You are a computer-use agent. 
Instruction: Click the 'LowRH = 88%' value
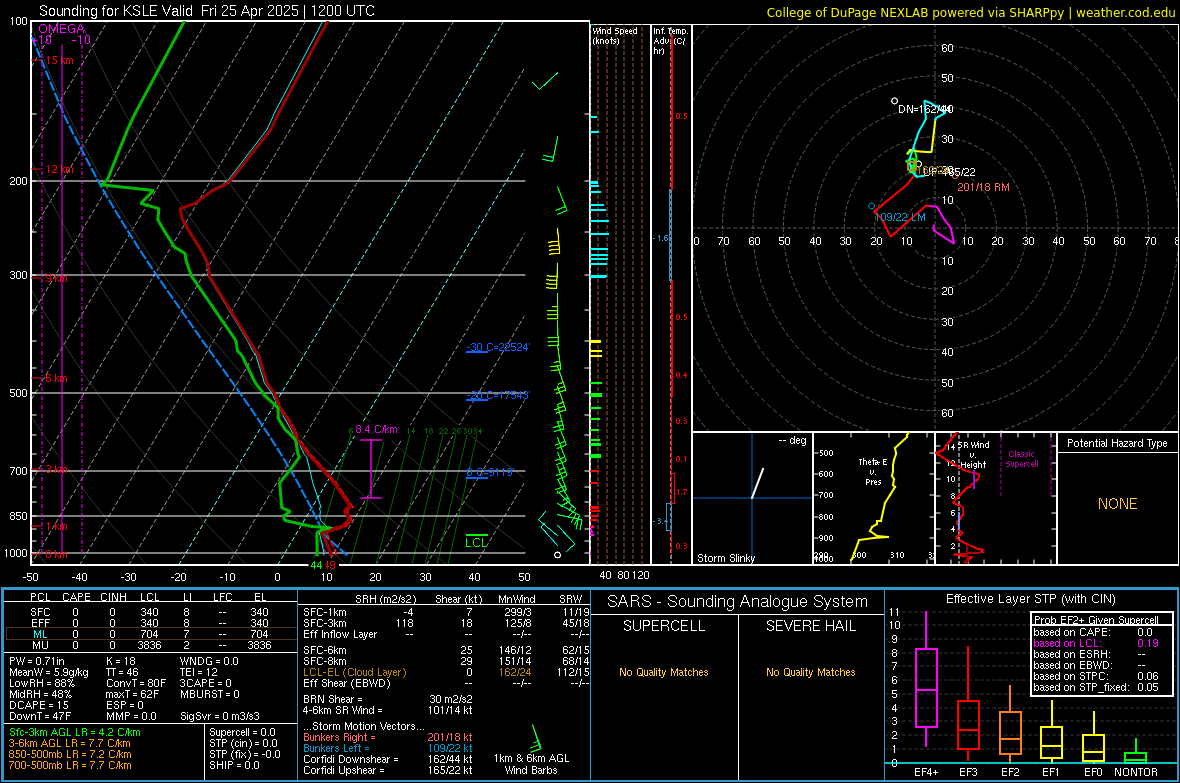coord(41,684)
